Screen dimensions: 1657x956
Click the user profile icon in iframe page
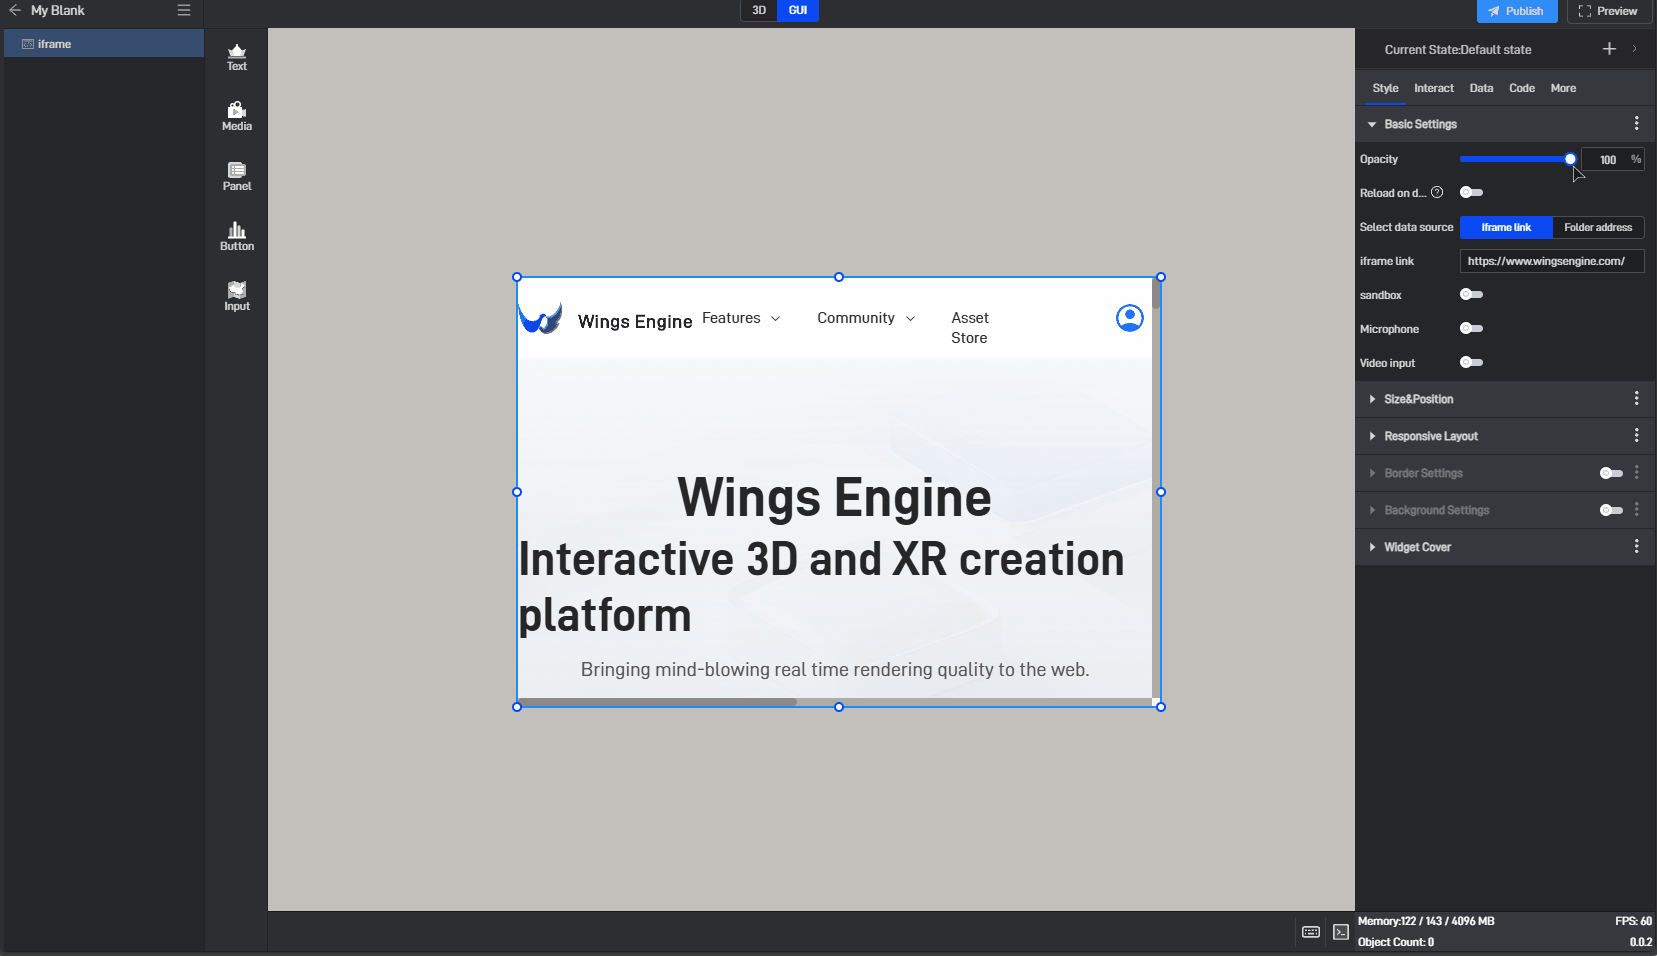(x=1130, y=318)
